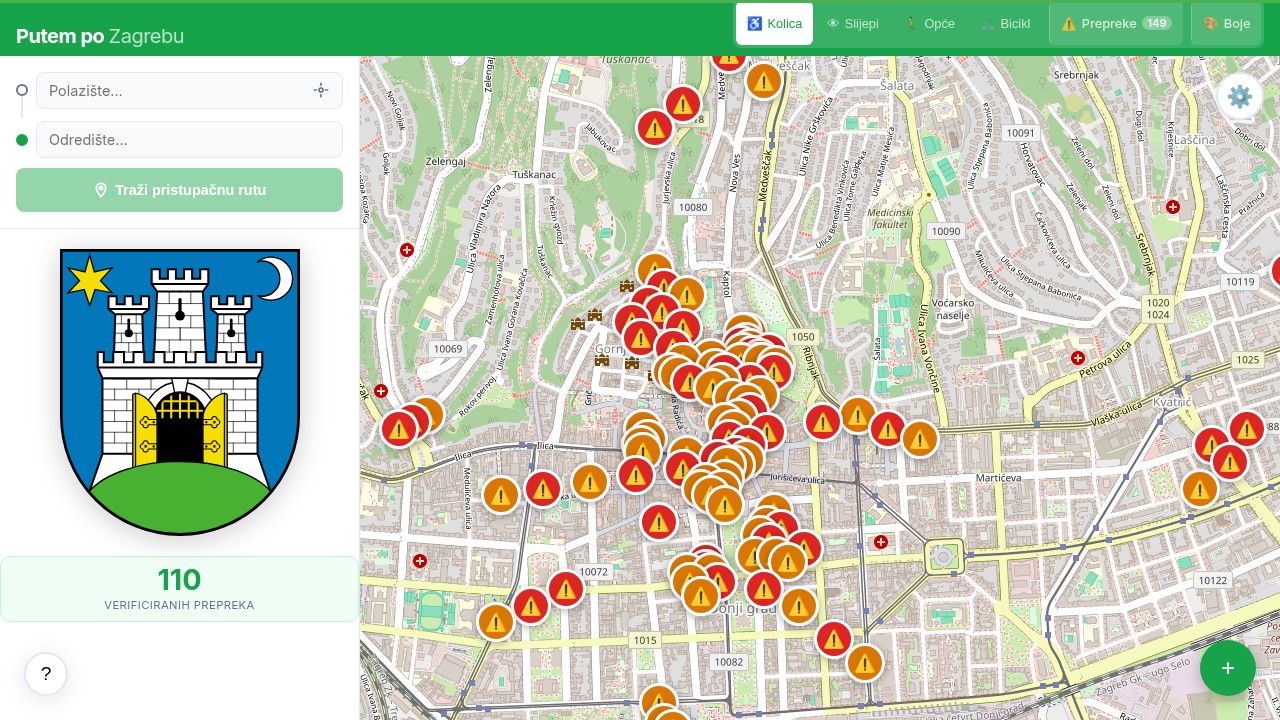Image resolution: width=1280 pixels, height=720 pixels.
Task: Click the Traži pristupačnu rutu button
Action: pyautogui.click(x=179, y=190)
